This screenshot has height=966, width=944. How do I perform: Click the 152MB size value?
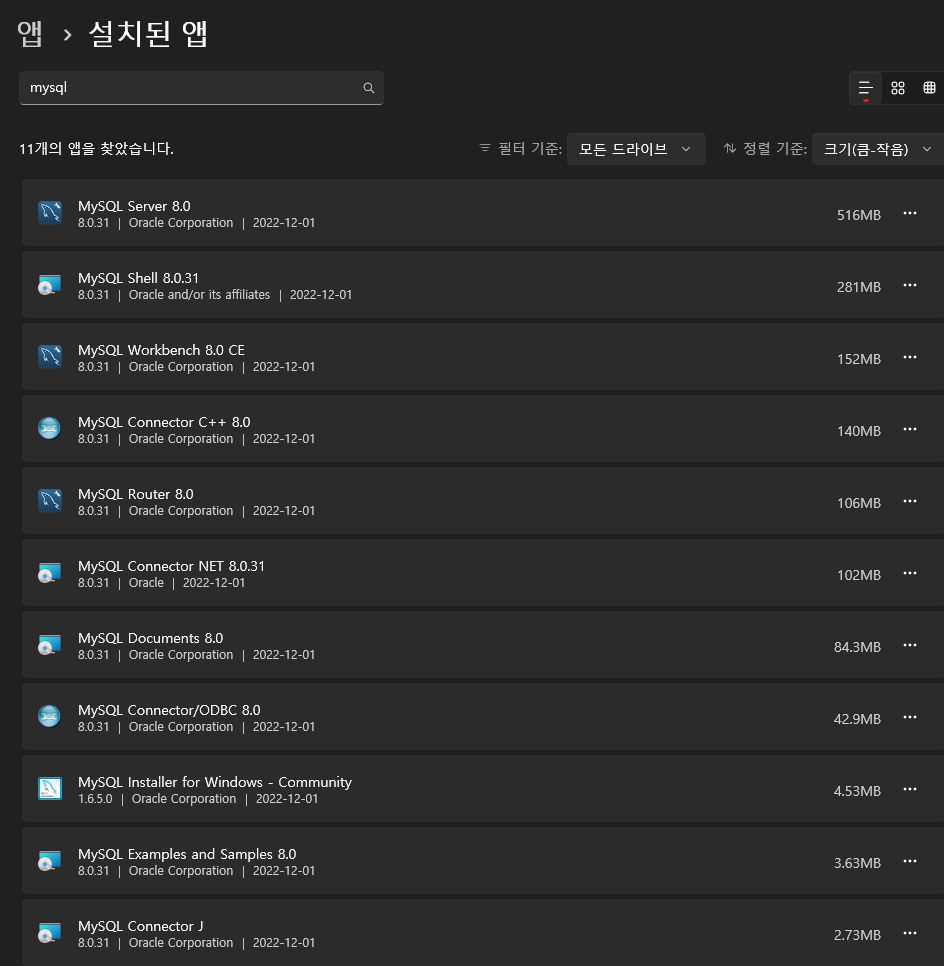(x=858, y=359)
